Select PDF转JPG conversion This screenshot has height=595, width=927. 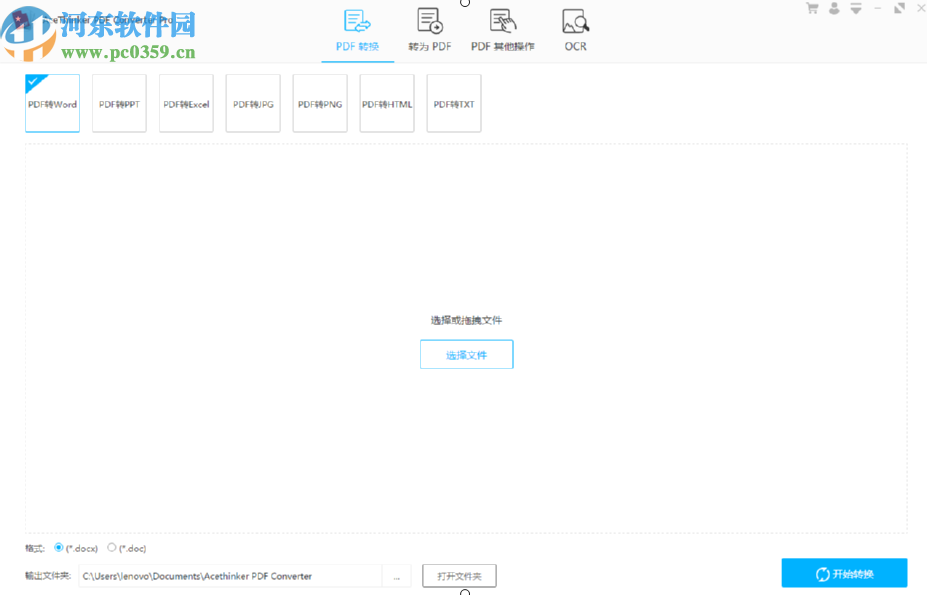pos(253,104)
